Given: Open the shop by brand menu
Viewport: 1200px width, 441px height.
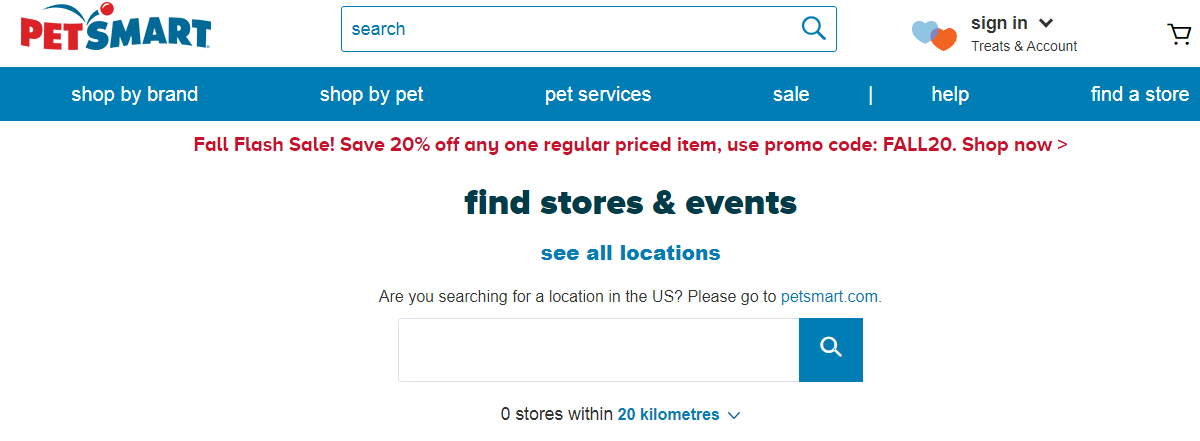Looking at the screenshot, I should coord(135,94).
